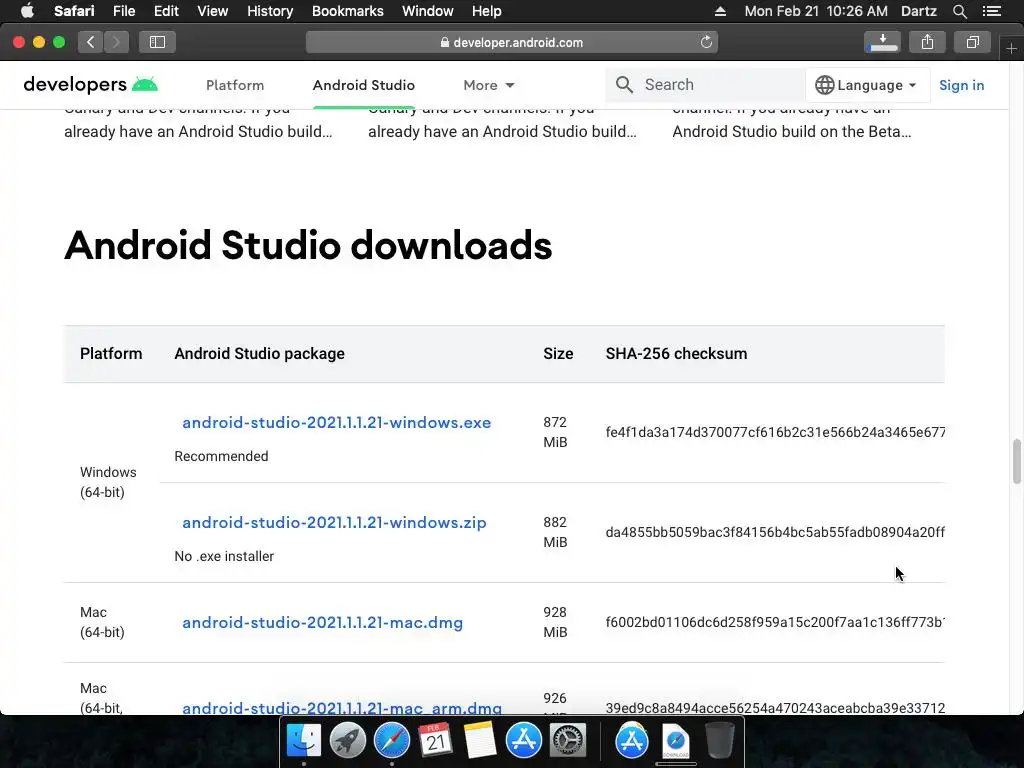
Task: Click the checksum starting with da4855bb
Action: (x=775, y=532)
